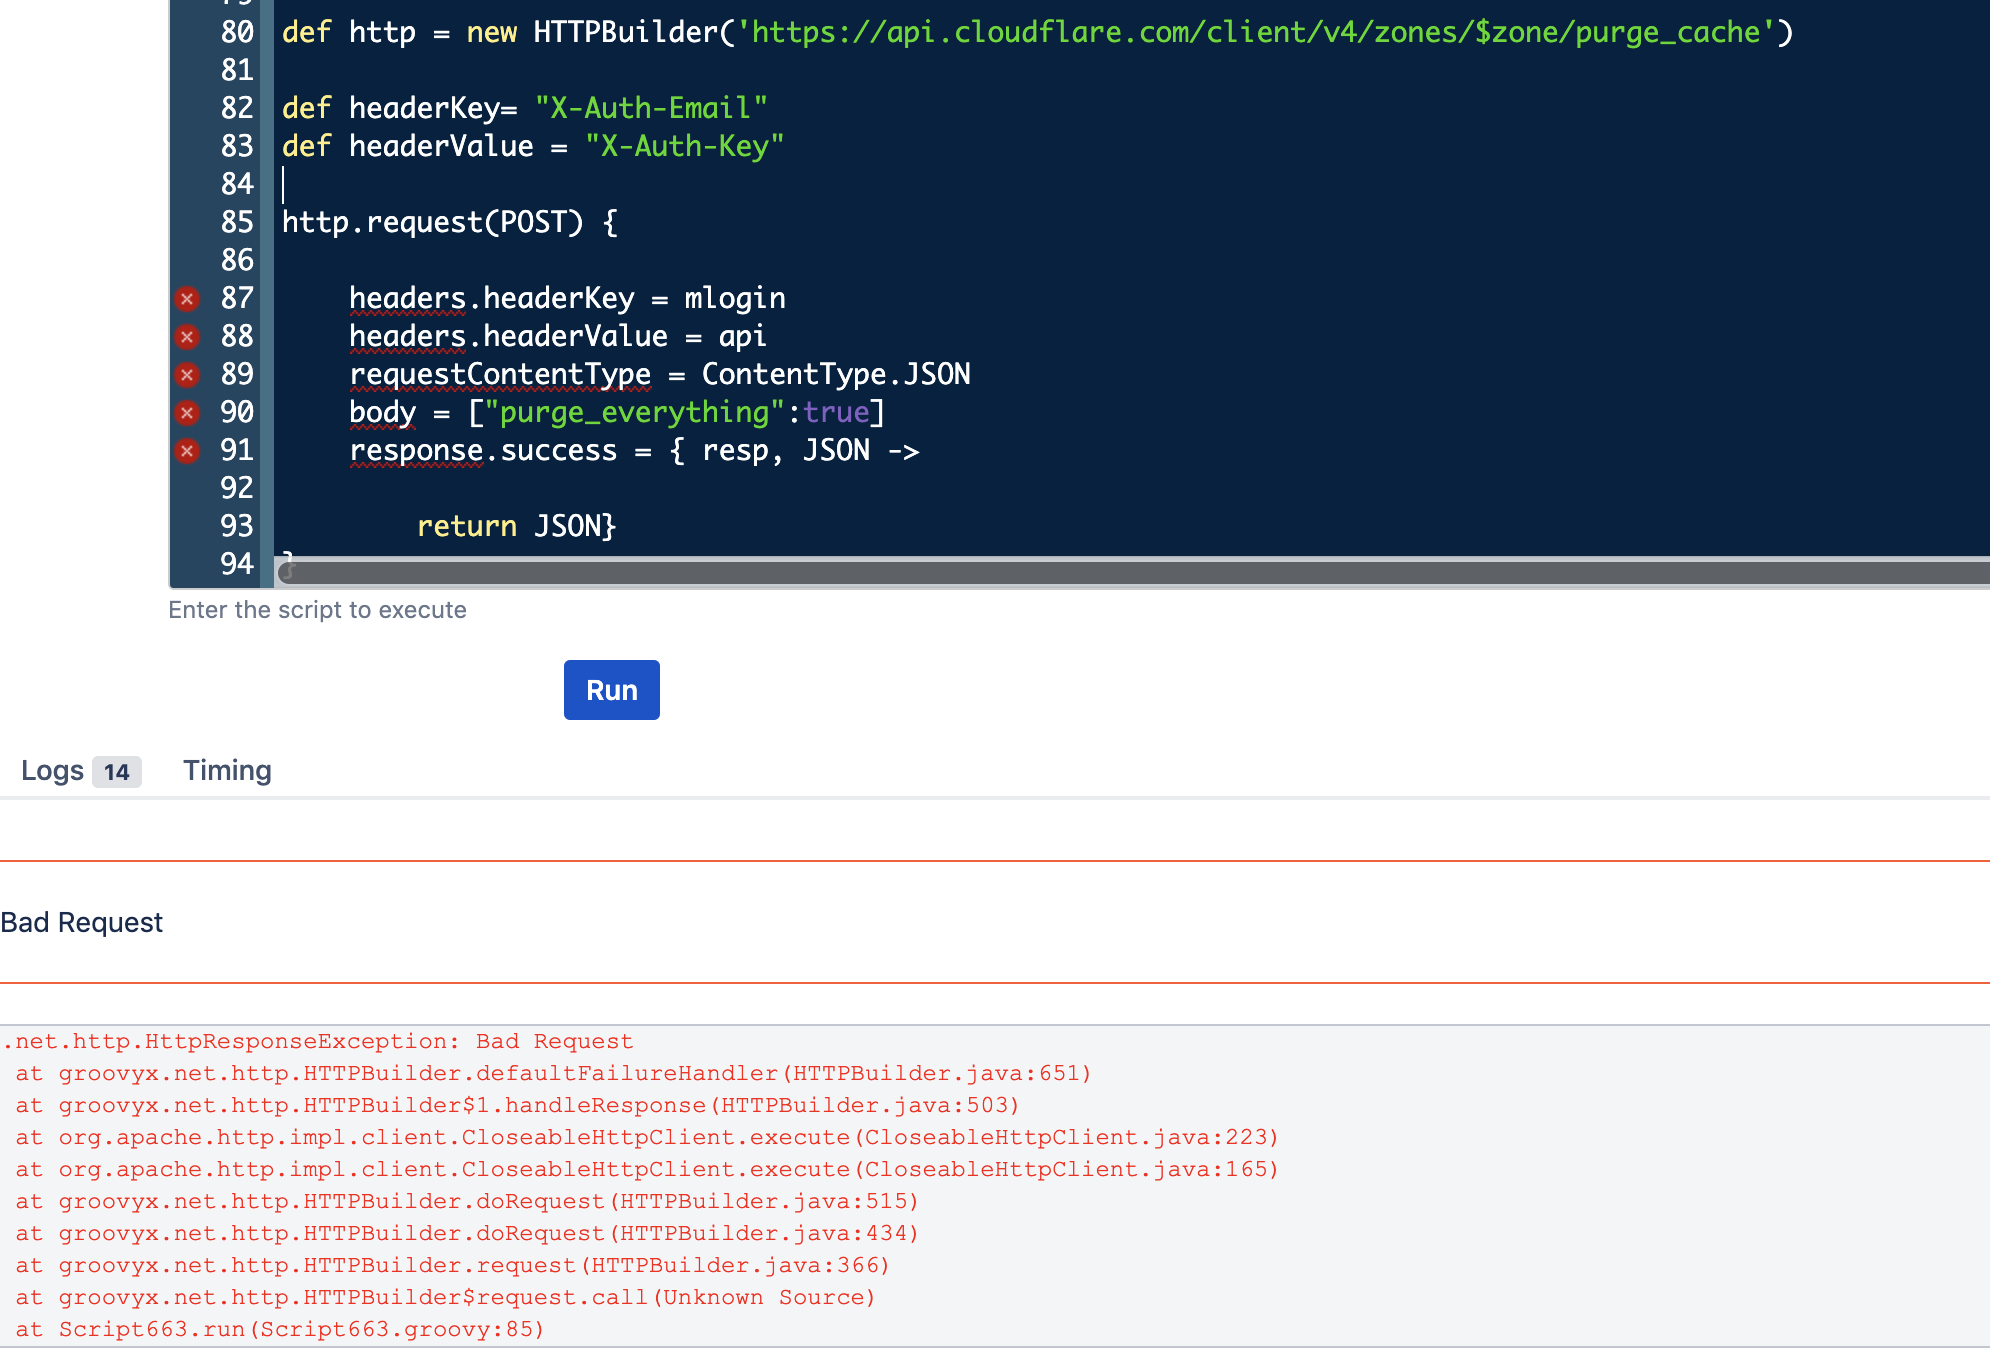Click the error marker on line 91
Screen dimensions: 1990x1358
tap(187, 450)
